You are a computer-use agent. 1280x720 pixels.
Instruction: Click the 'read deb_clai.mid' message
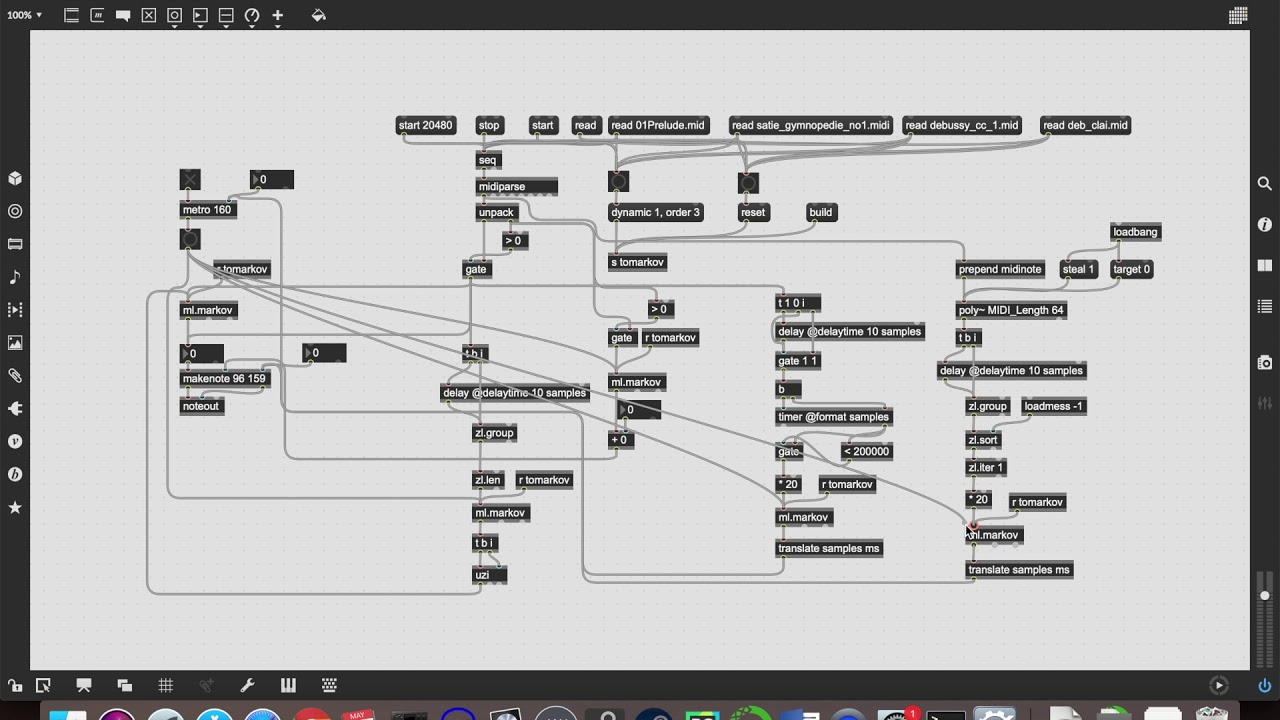pos(1085,125)
